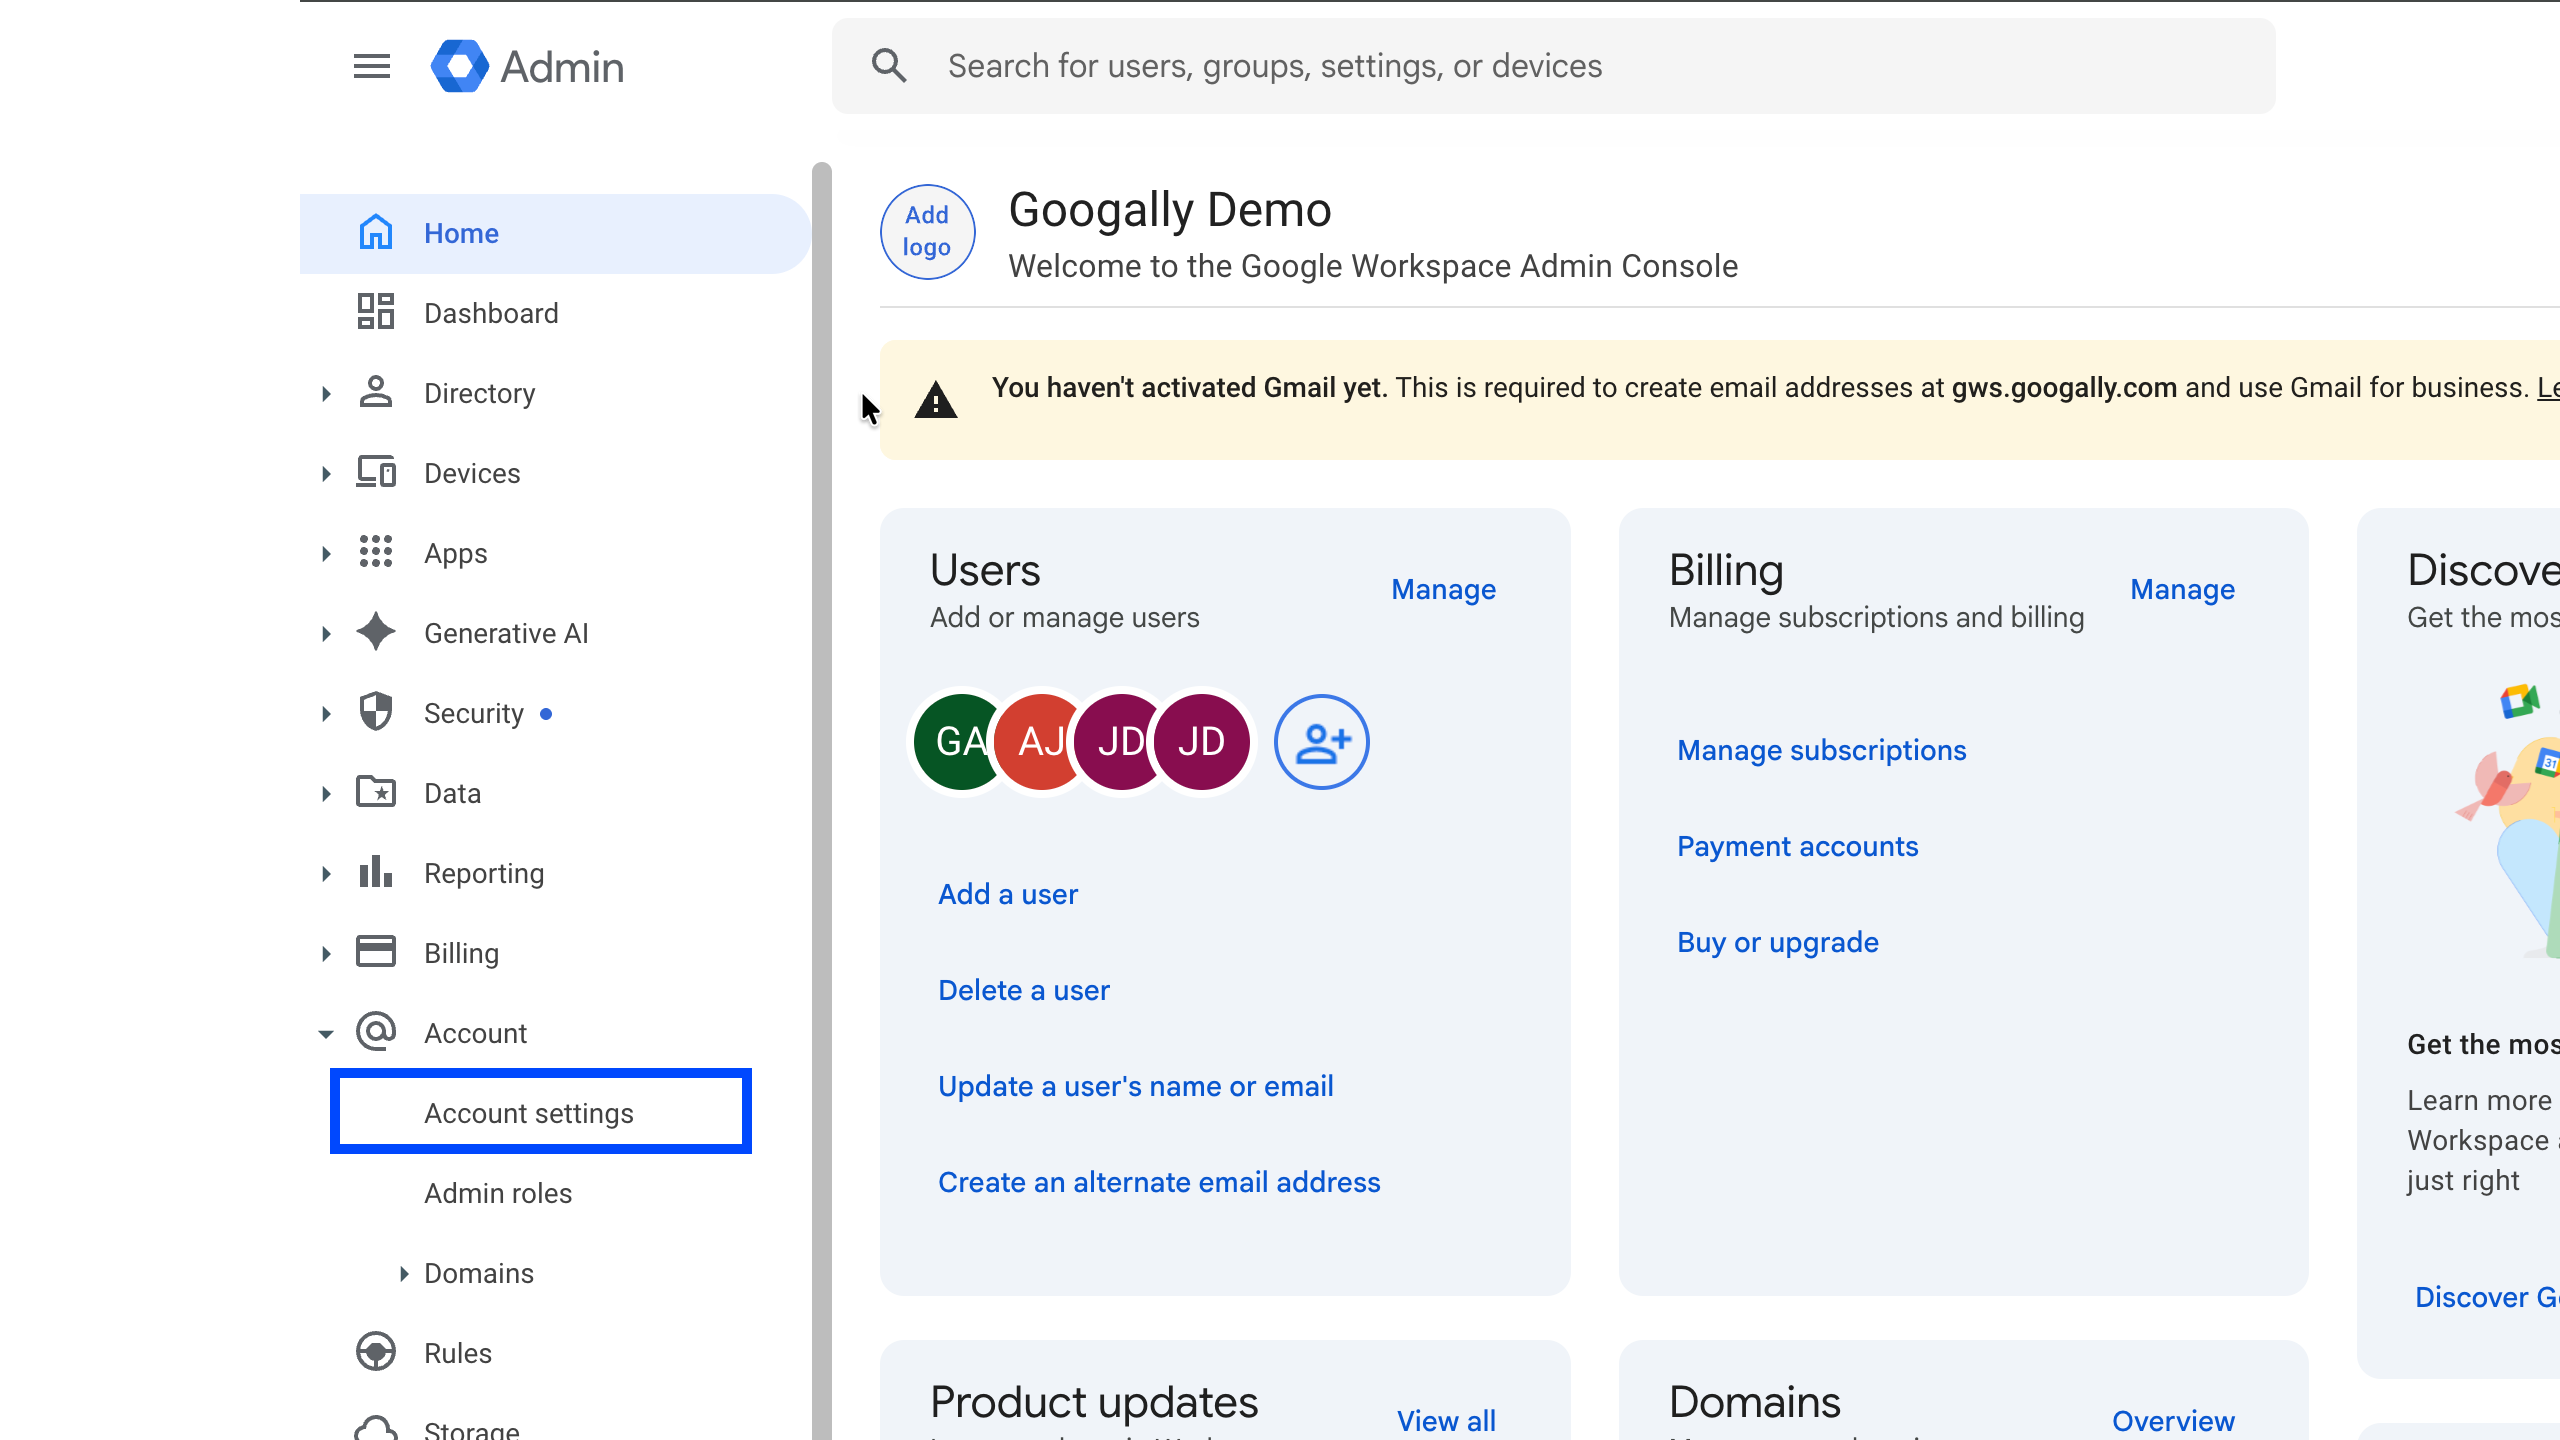Image resolution: width=2560 pixels, height=1440 pixels.
Task: Click the add user icon button
Action: coord(1321,742)
